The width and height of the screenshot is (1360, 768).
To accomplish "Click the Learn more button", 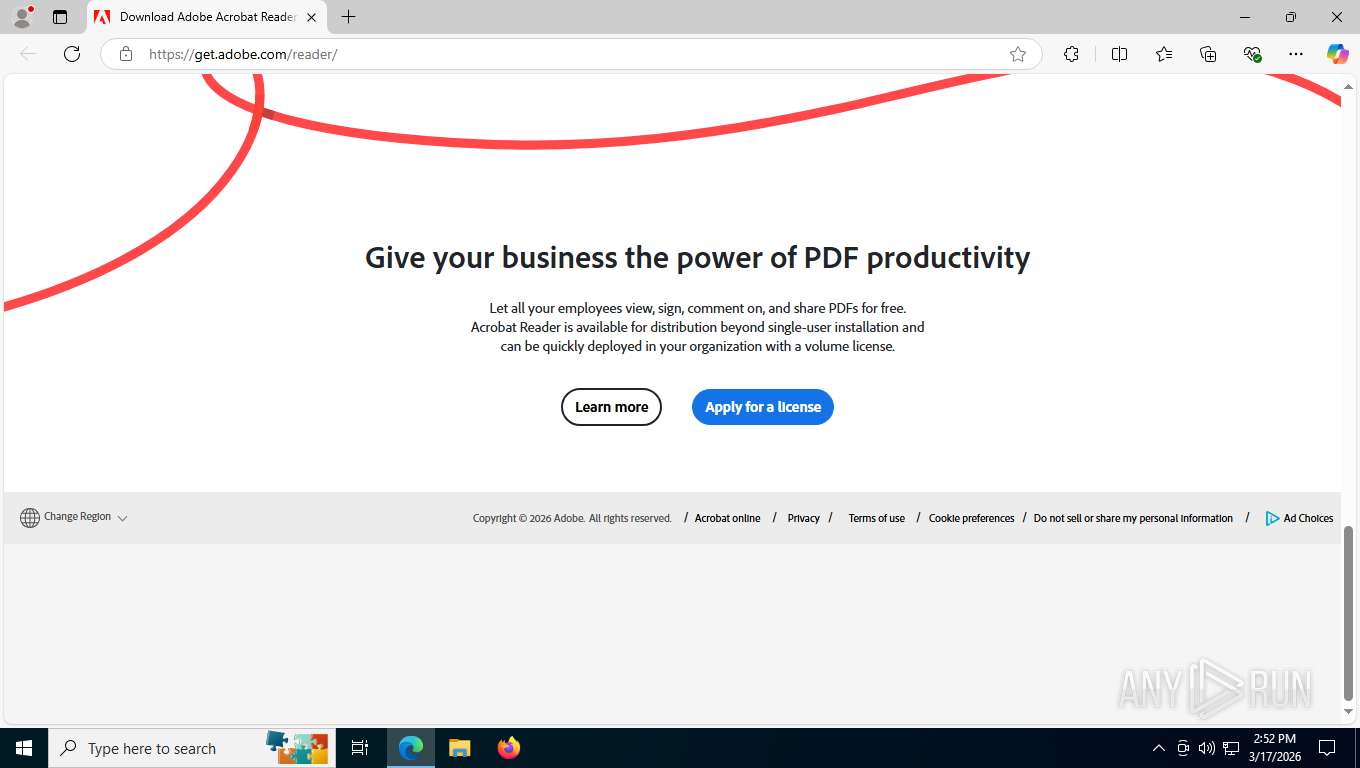I will (611, 407).
